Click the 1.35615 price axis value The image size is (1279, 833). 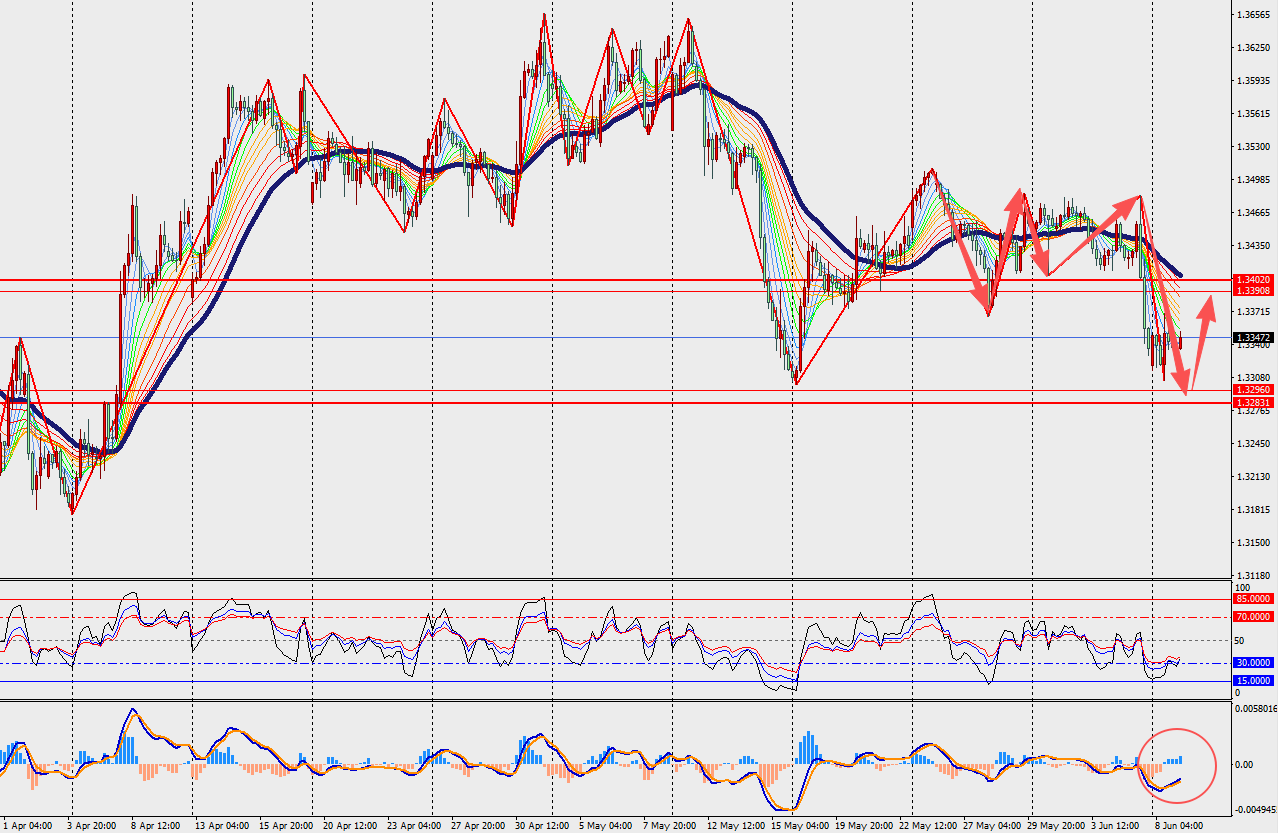(x=1254, y=114)
